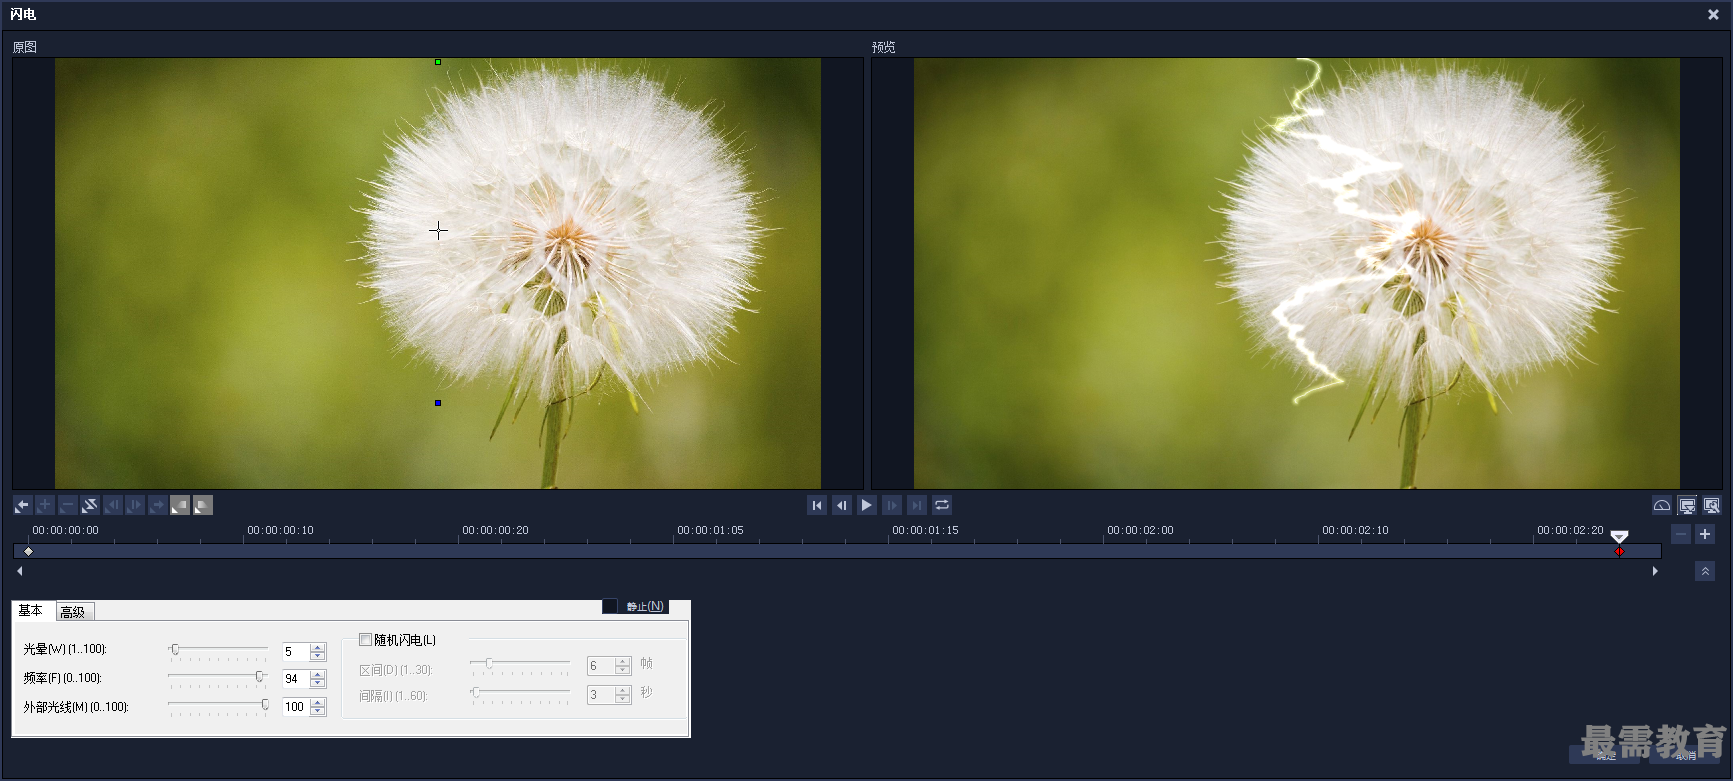Viewport: 1733px width, 781px height.
Task: Click the 外部光线 value field showing 100
Action: tap(296, 706)
